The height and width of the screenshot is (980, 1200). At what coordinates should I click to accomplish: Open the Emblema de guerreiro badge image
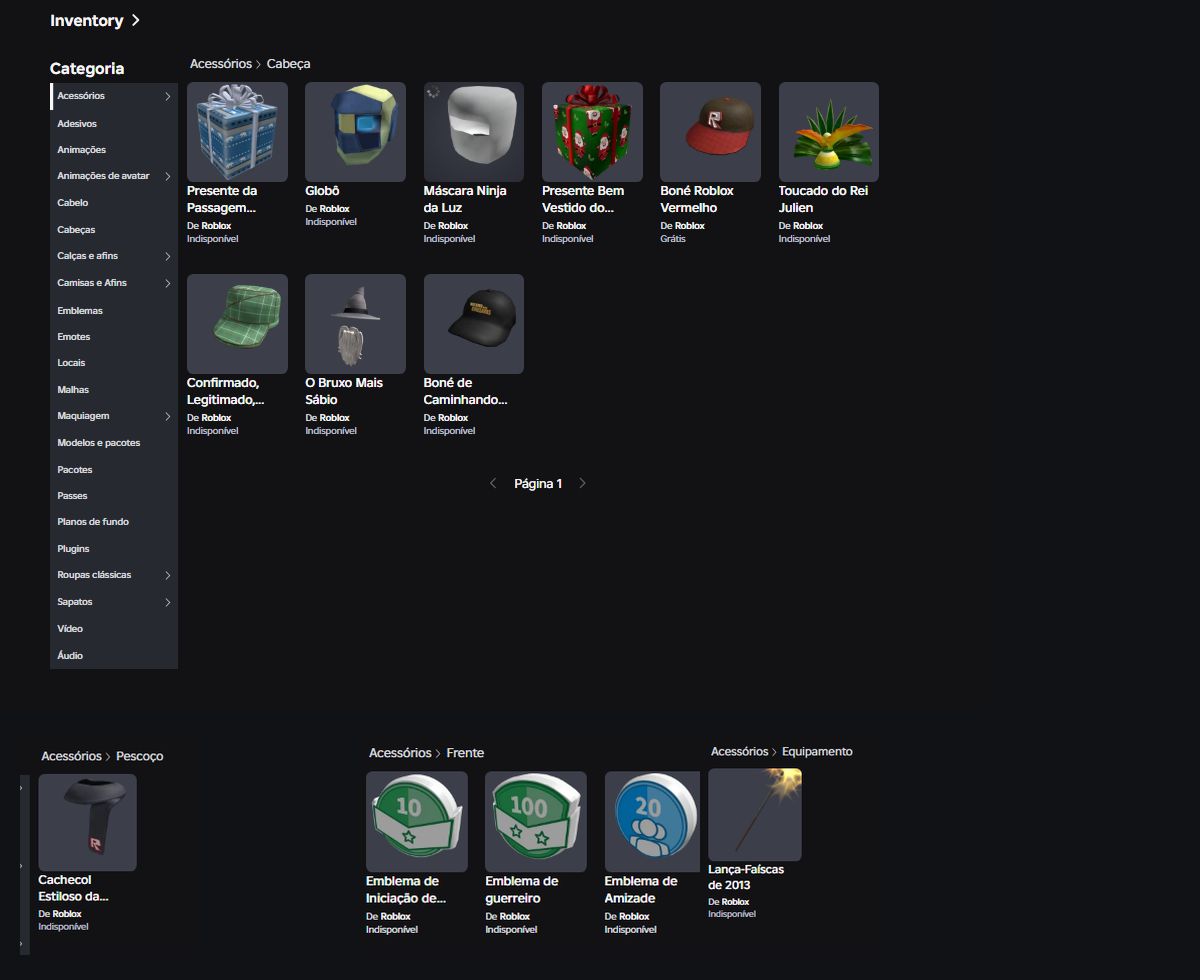point(535,822)
